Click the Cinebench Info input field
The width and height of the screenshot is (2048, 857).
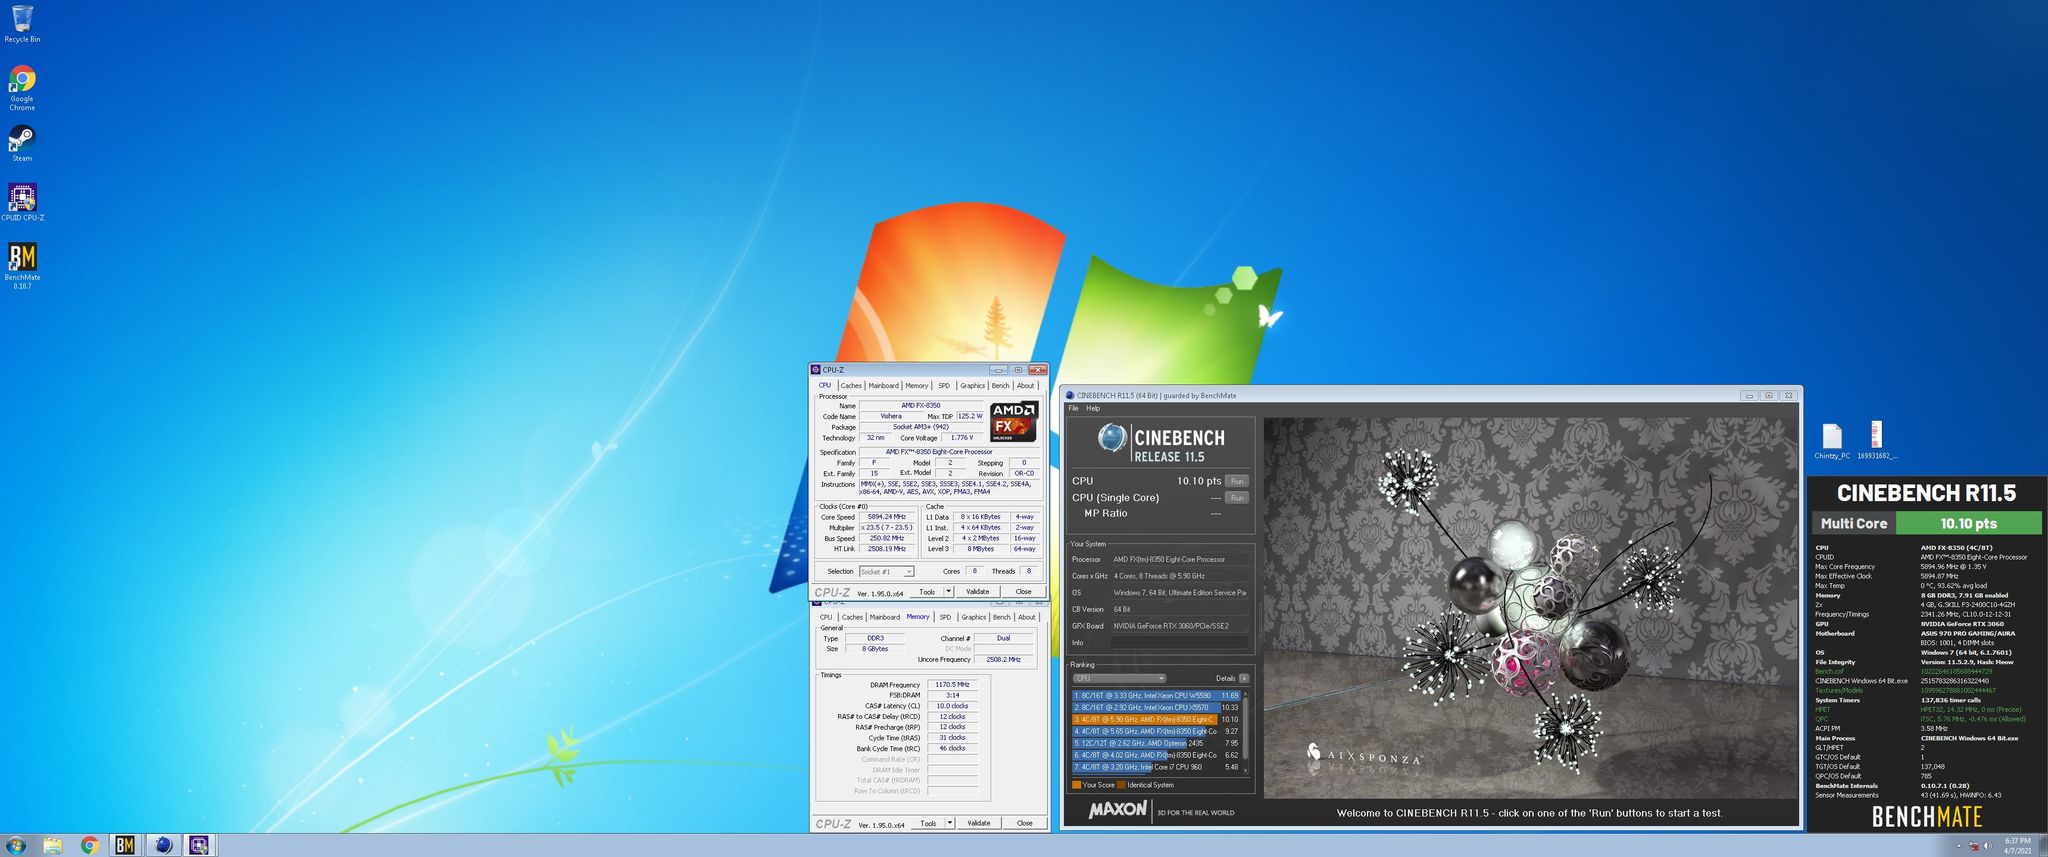click(x=1180, y=643)
